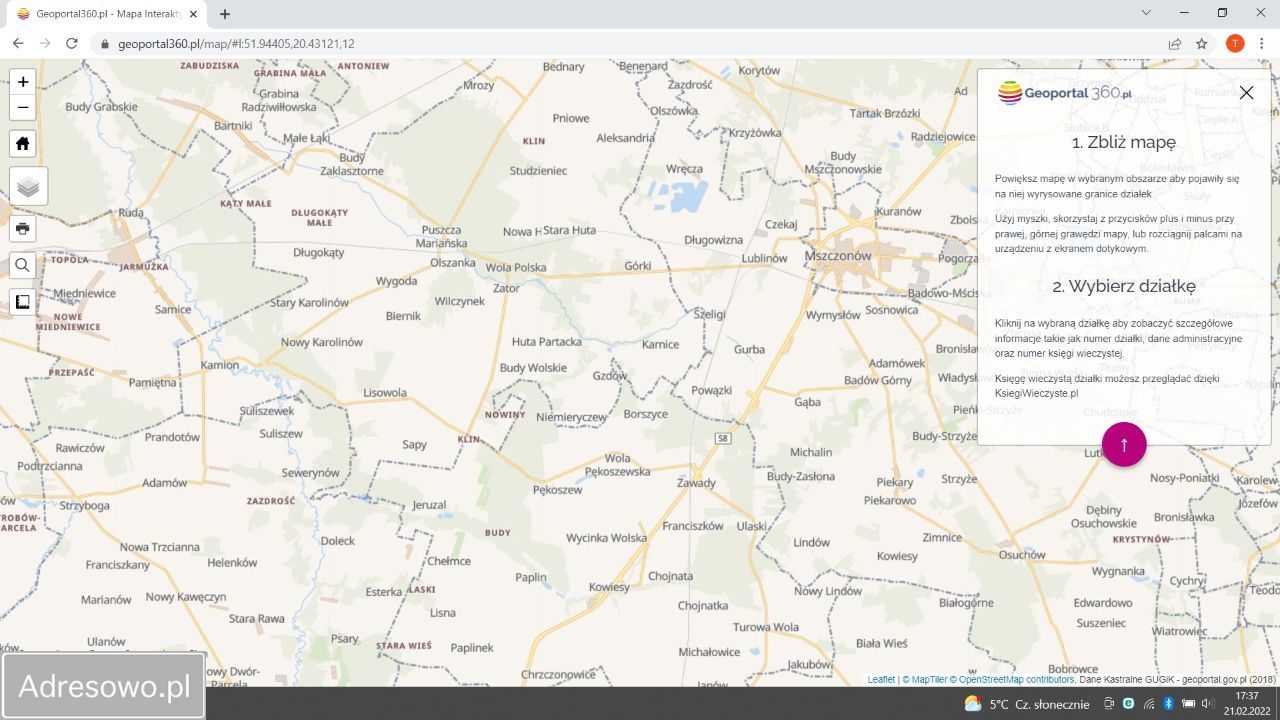1280x720 pixels.
Task: Print the map using printer icon
Action: pyautogui.click(x=23, y=229)
